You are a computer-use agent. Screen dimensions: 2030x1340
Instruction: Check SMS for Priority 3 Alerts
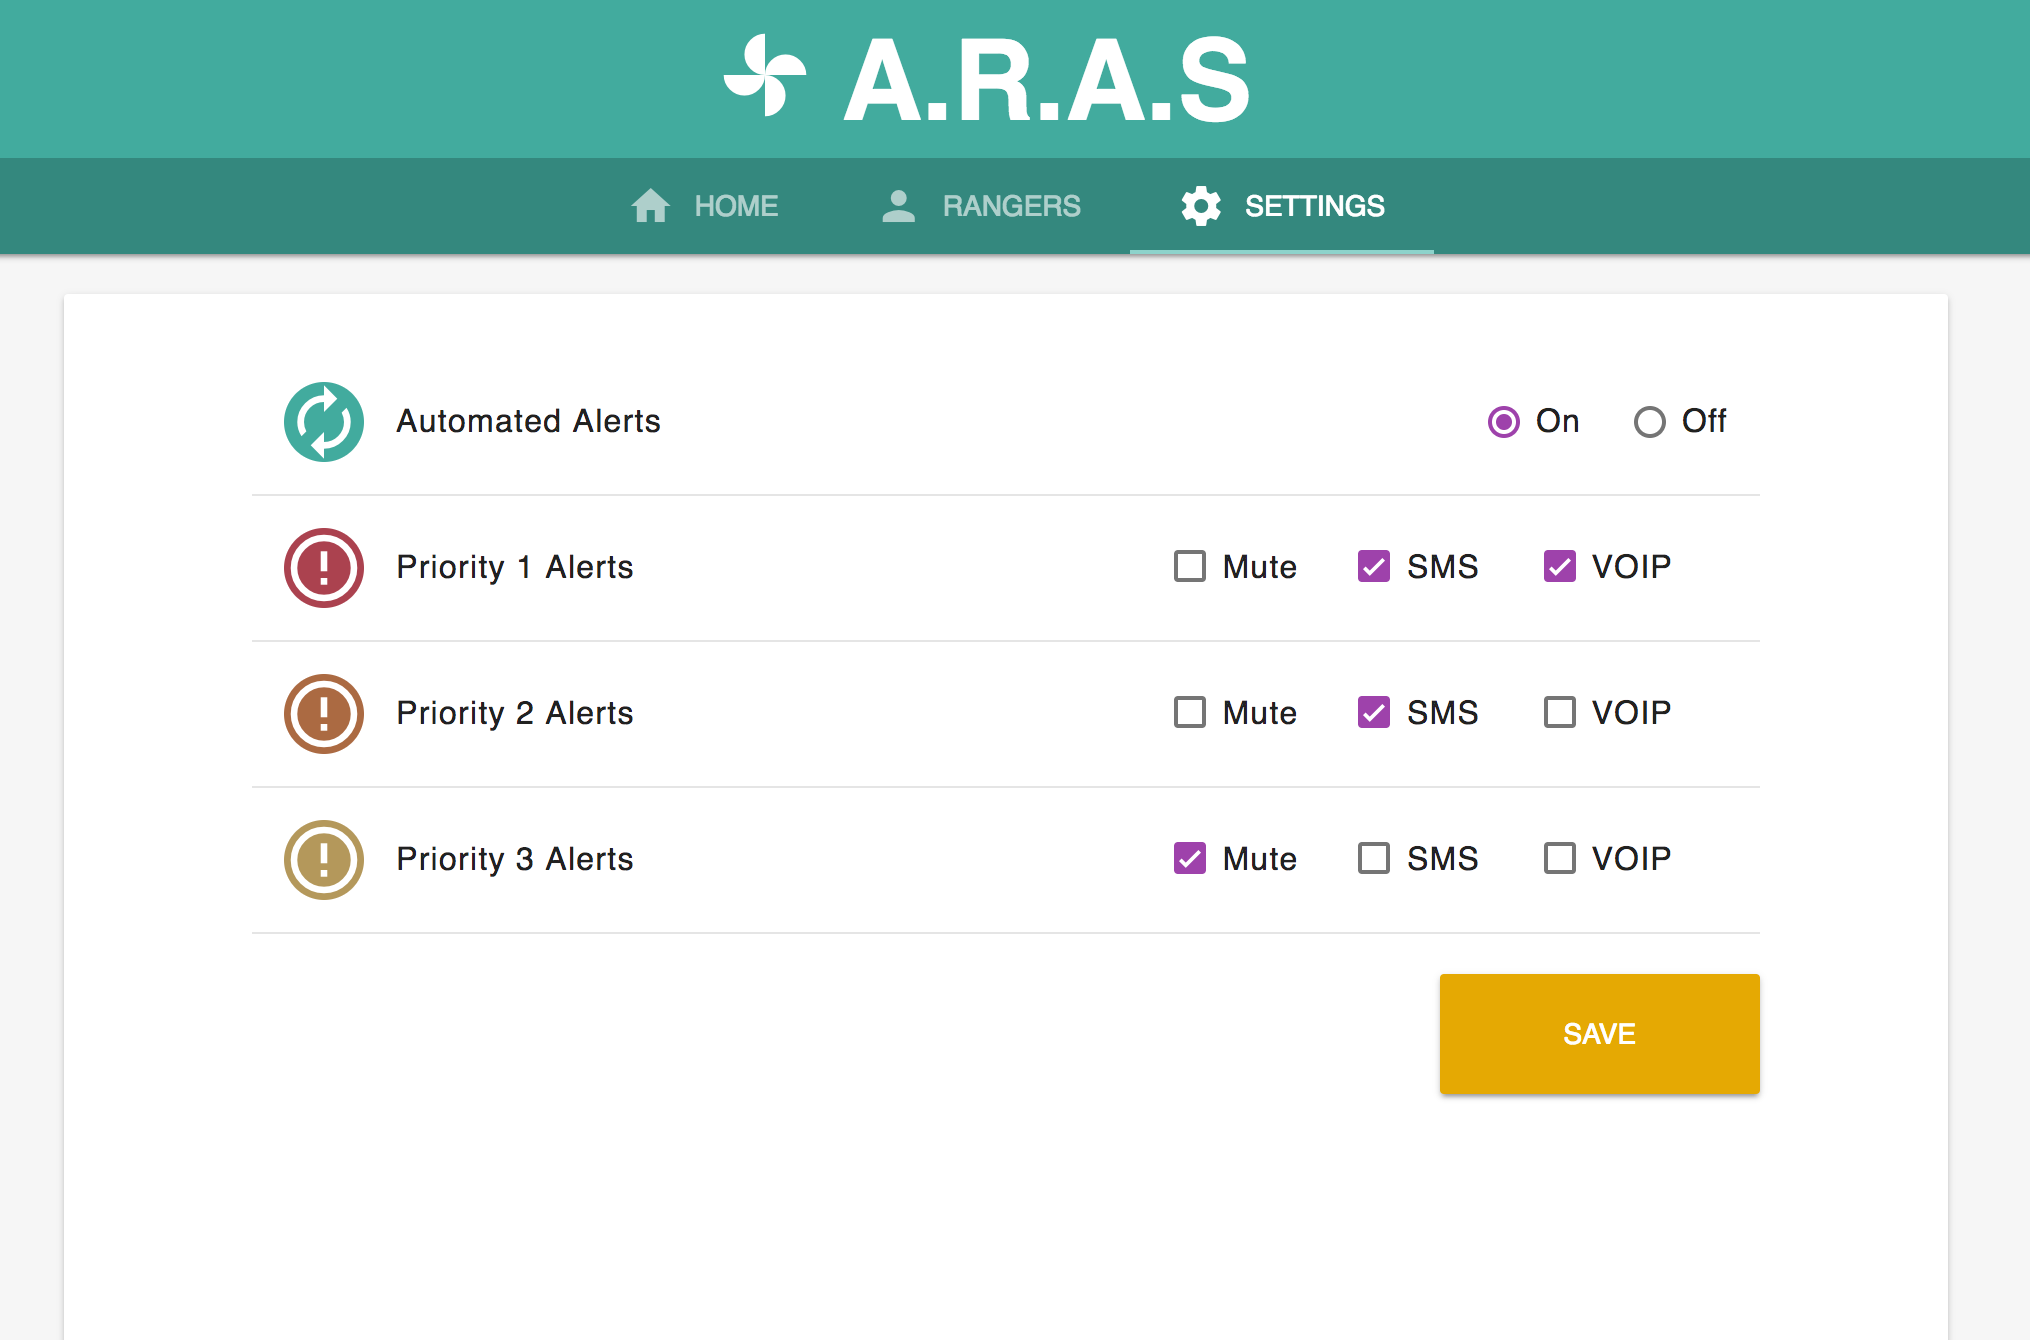coord(1373,858)
